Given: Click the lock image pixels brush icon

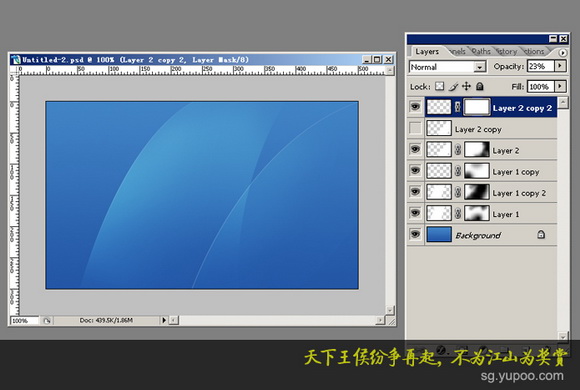Looking at the screenshot, I should 453,87.
